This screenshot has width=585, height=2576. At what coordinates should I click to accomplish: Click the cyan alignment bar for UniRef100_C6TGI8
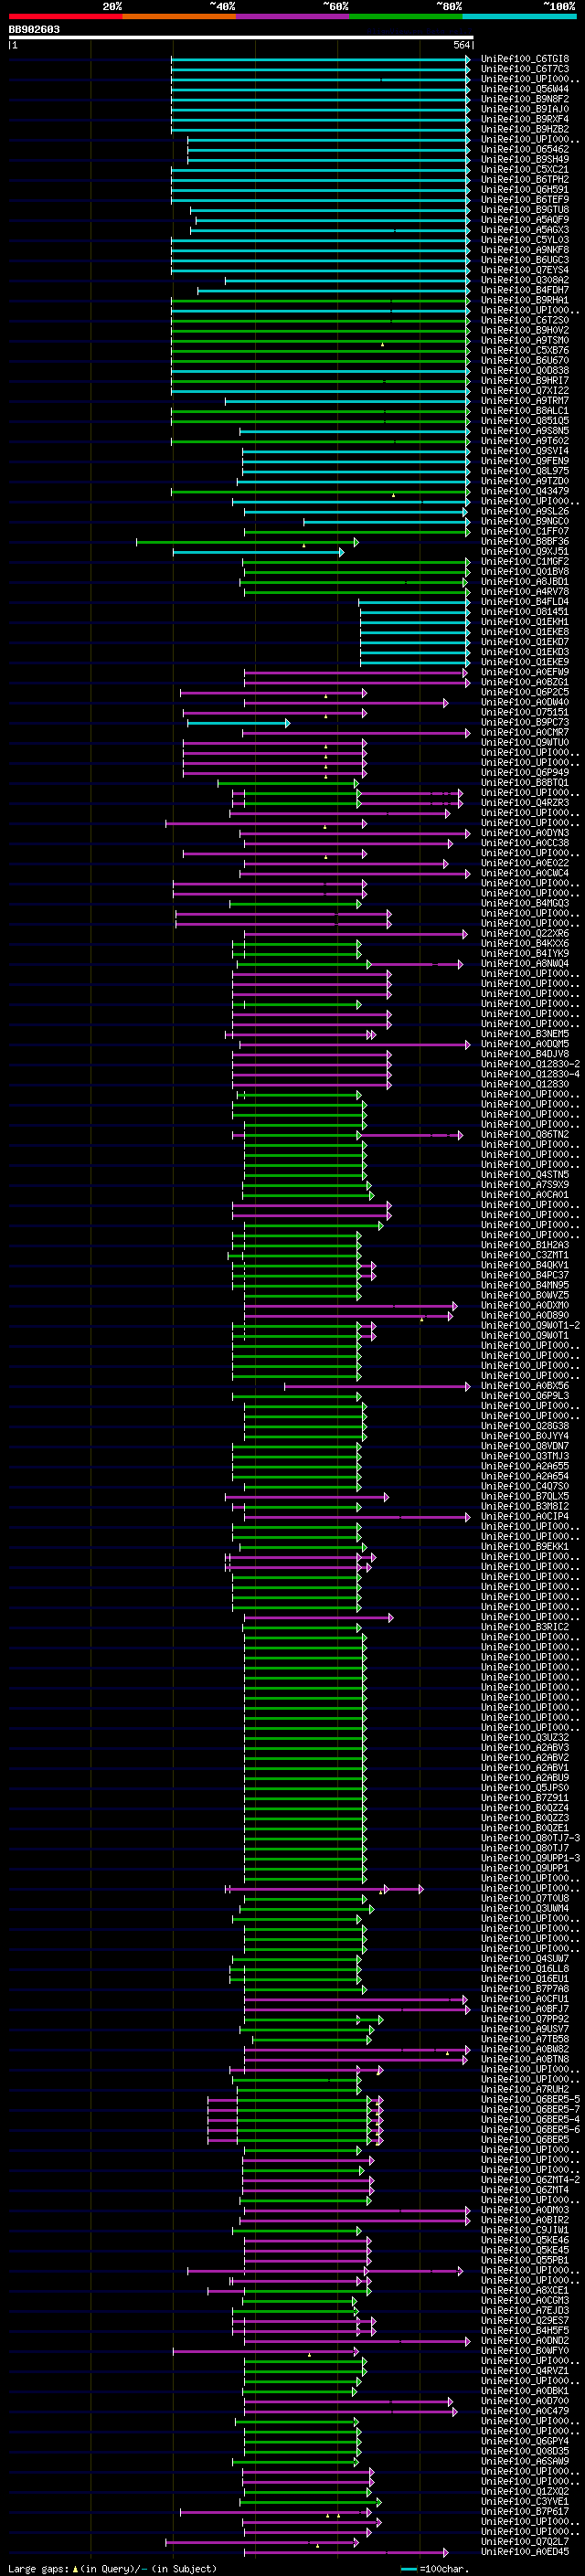click(320, 59)
